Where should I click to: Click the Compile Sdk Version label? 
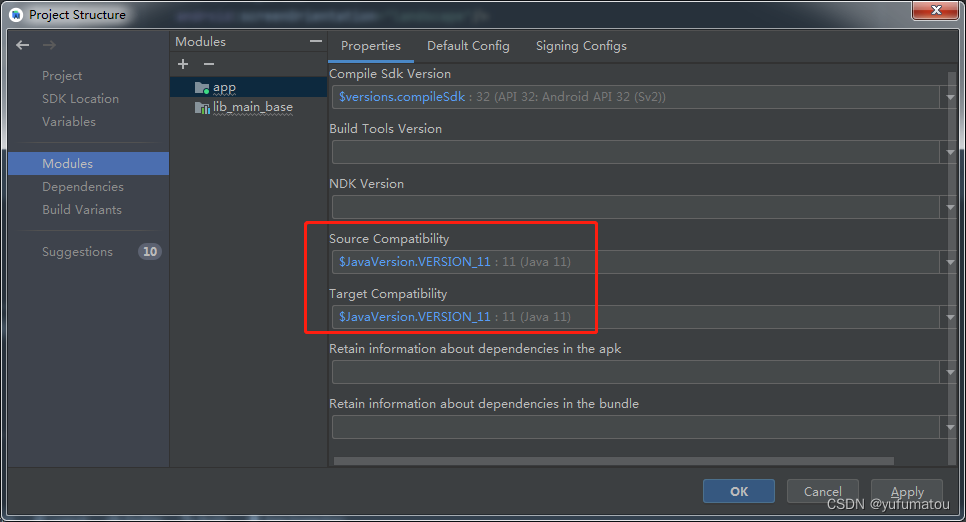[390, 73]
